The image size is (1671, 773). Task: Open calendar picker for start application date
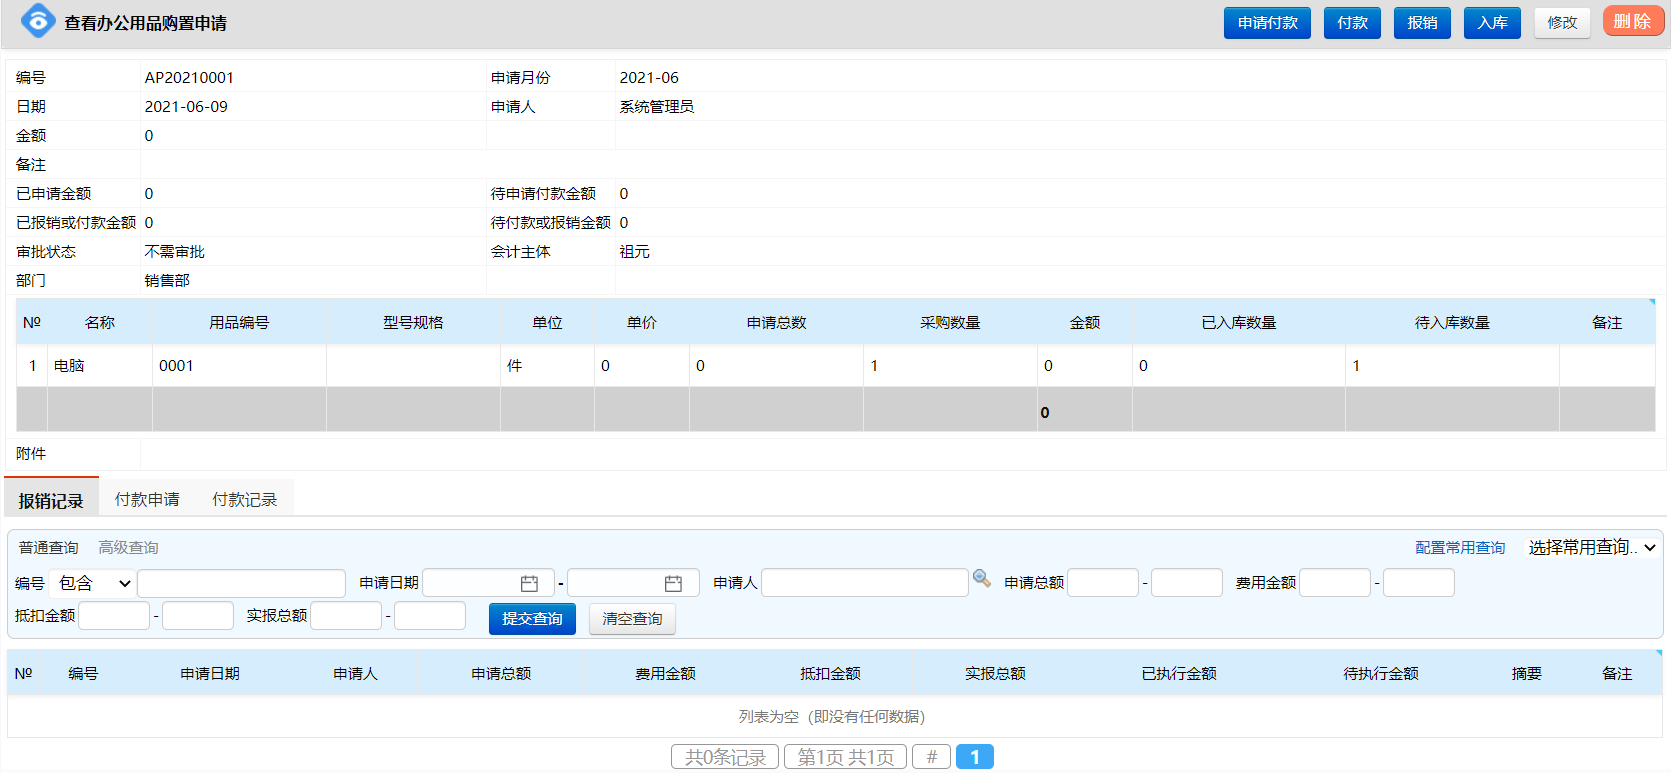click(x=529, y=583)
